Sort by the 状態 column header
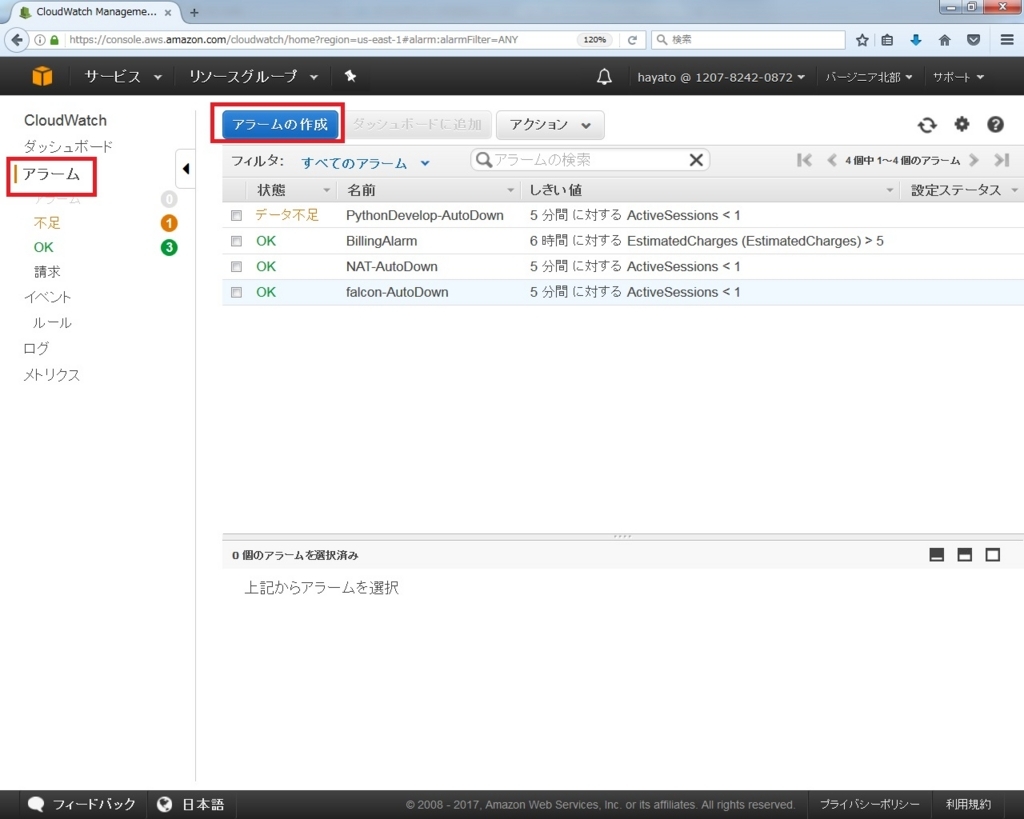 (x=292, y=190)
